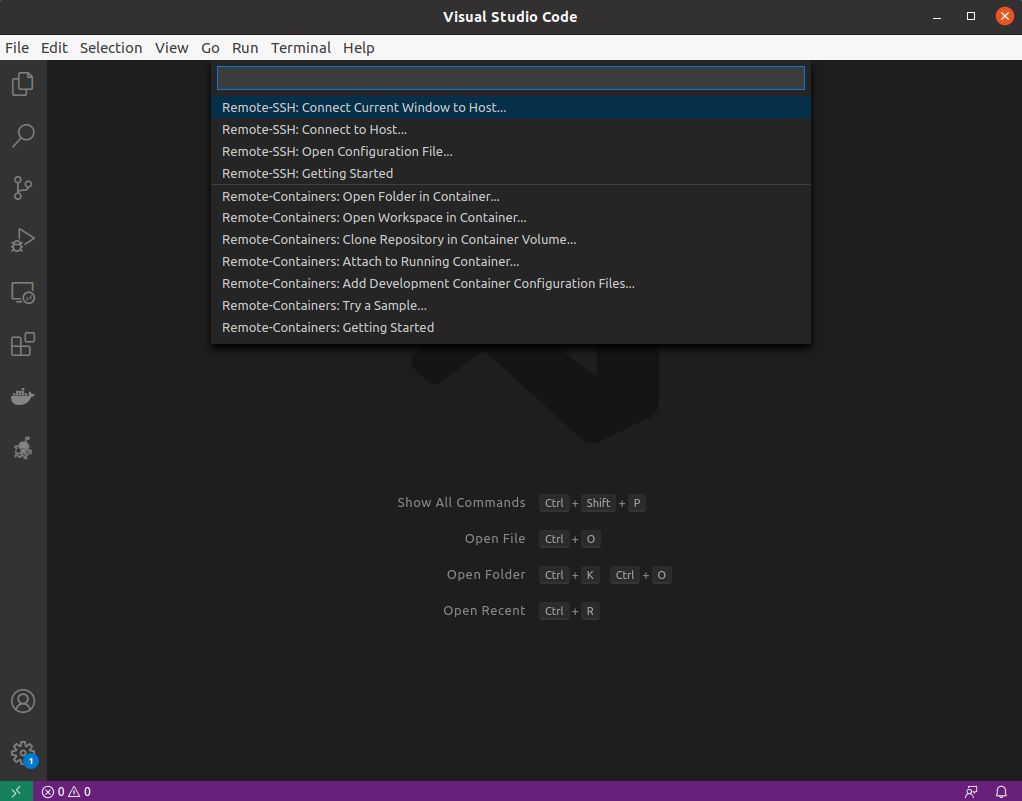The width and height of the screenshot is (1022, 801).
Task: Open the Help menu
Action: pos(358,48)
